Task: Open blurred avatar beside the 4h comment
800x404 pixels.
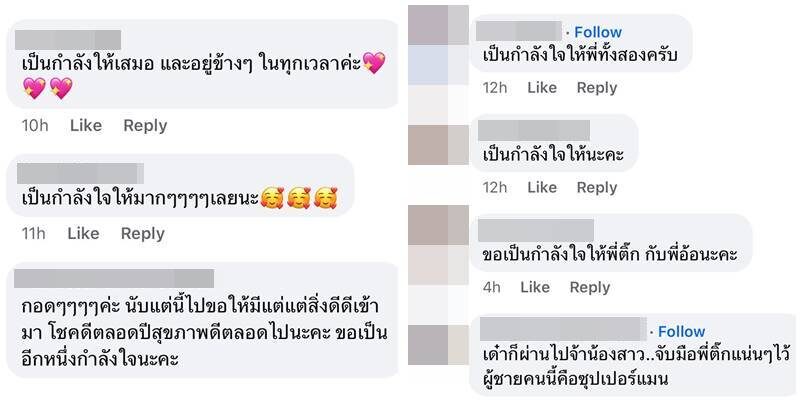Action: 438,225
